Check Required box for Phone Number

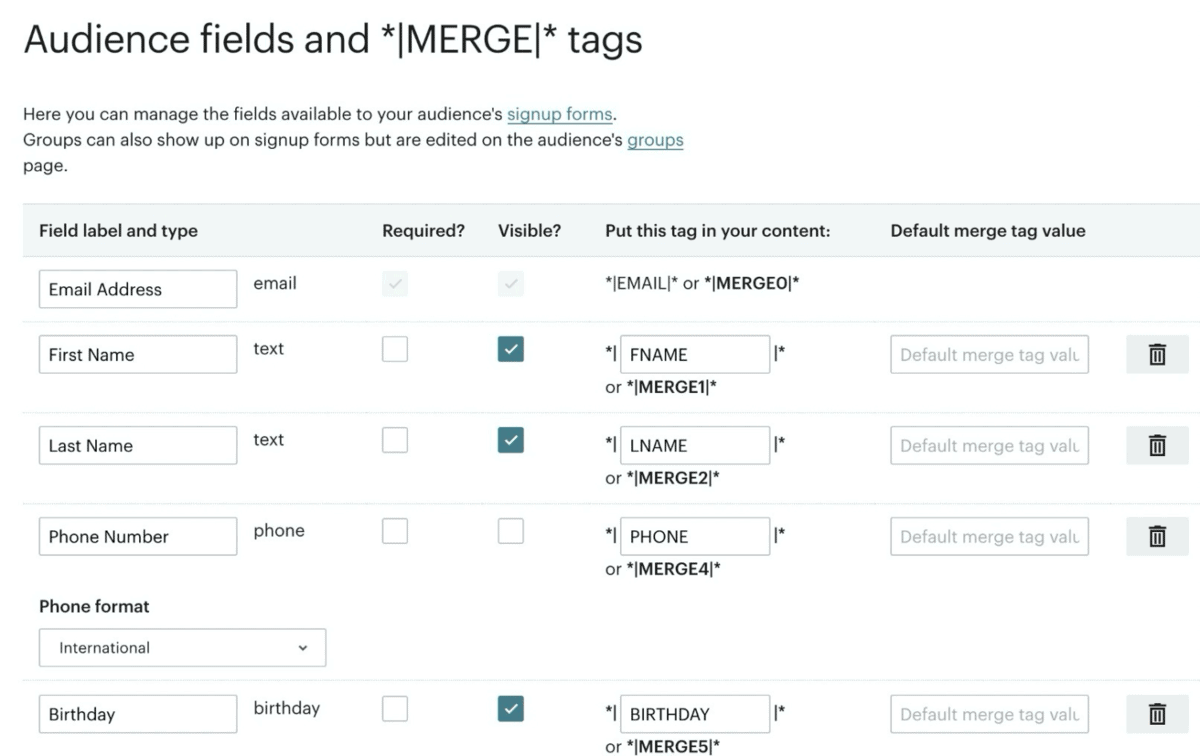[x=395, y=531]
